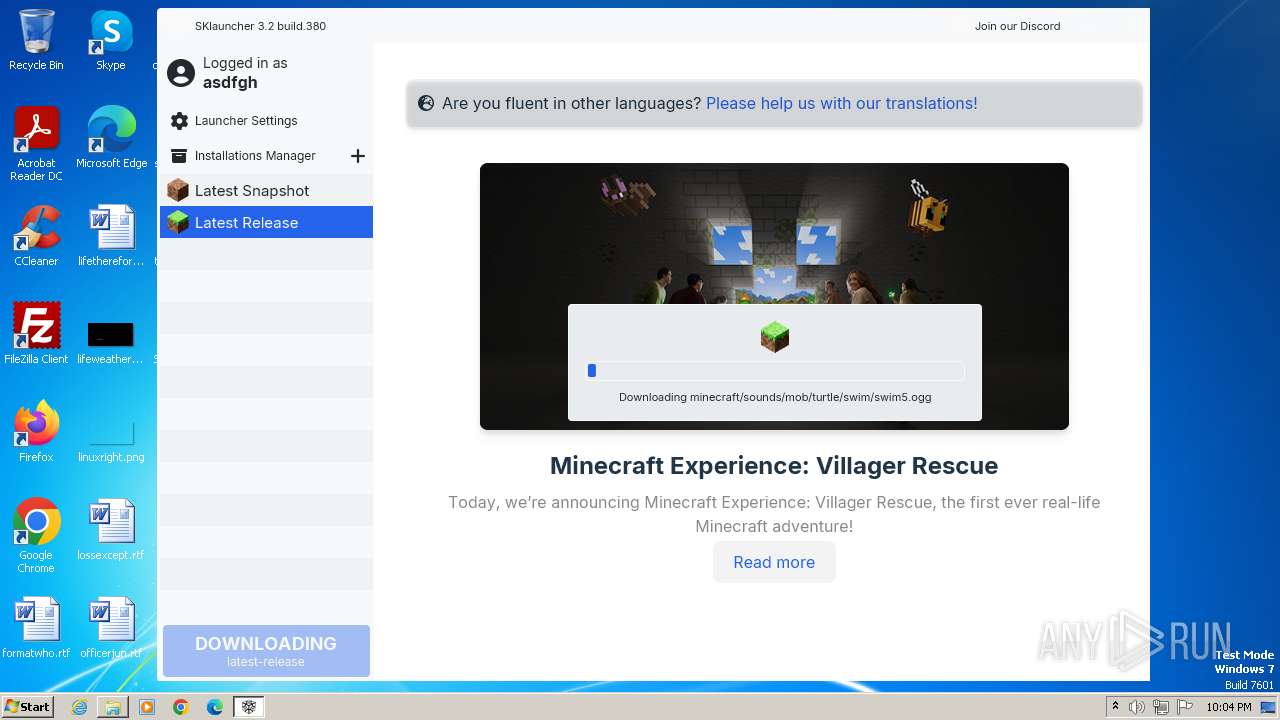
Task: Select Latest Release installation
Action: pyautogui.click(x=266, y=223)
